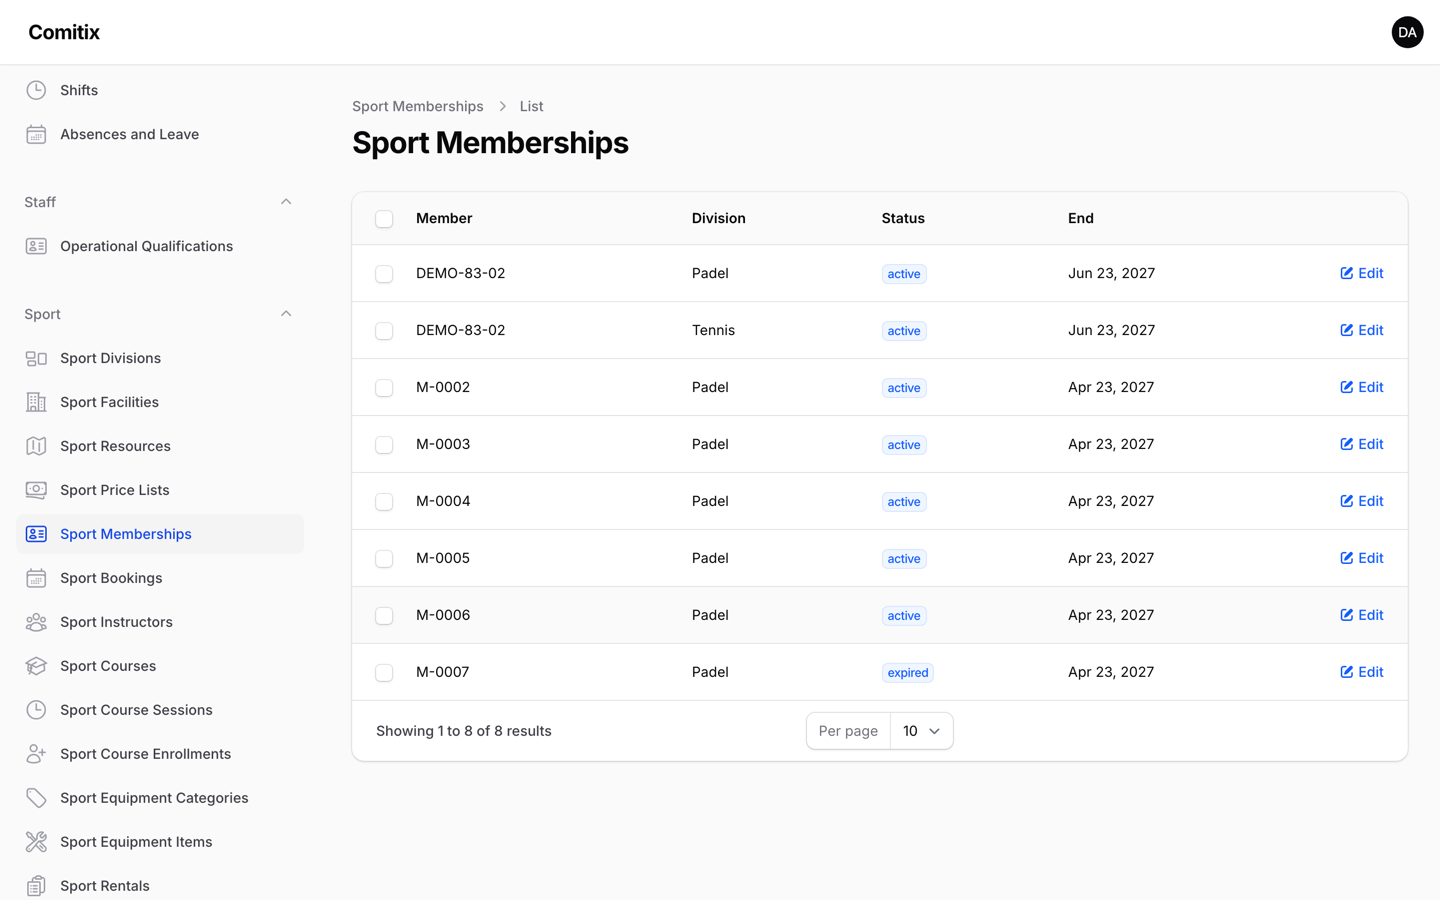Click the Tennis division cell

click(713, 330)
